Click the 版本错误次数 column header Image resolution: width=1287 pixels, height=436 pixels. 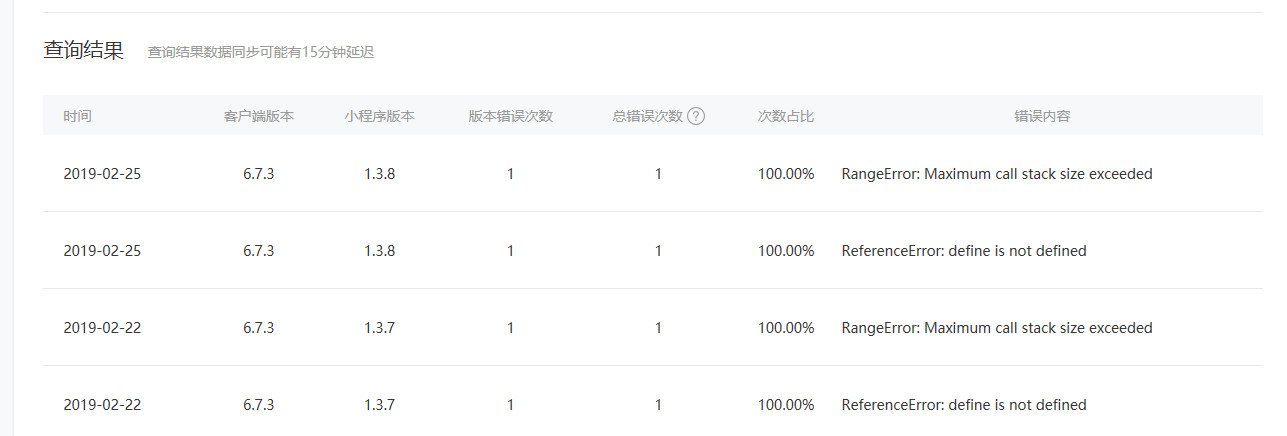[x=510, y=116]
